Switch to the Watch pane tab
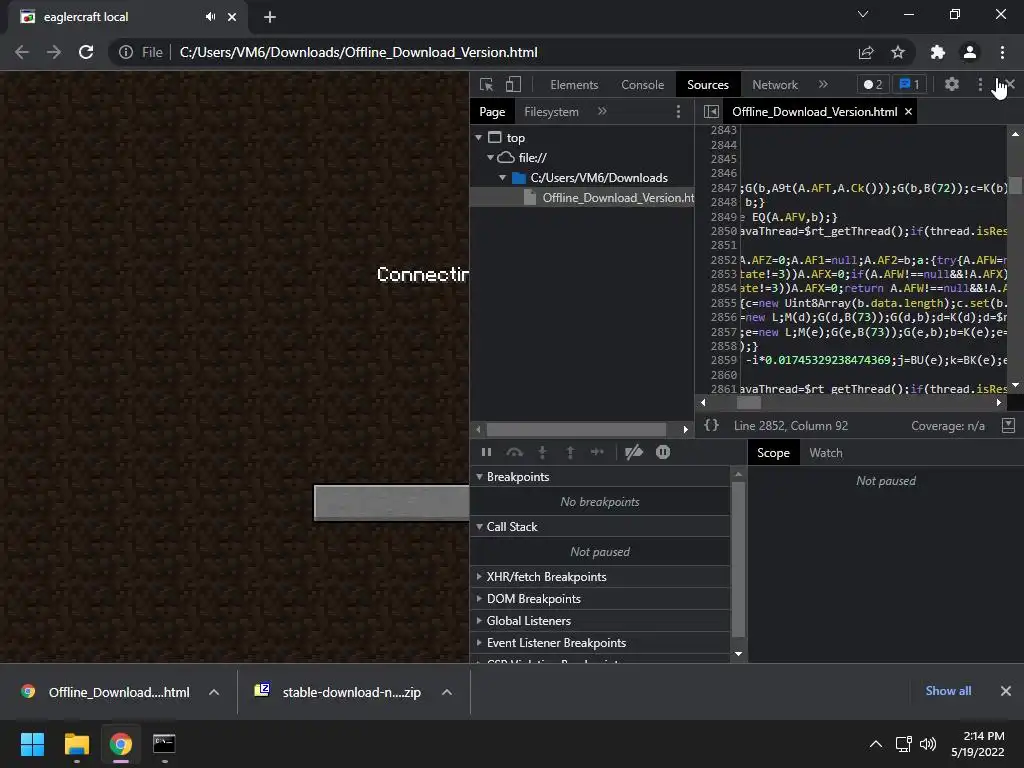Image resolution: width=1024 pixels, height=768 pixels. pyautogui.click(x=825, y=453)
